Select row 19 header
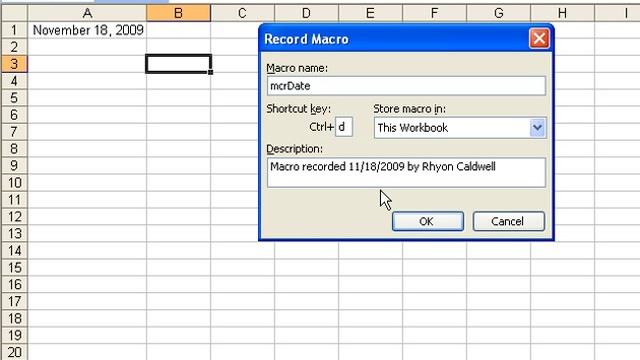Viewport: 640px width, 360px height. (x=14, y=335)
